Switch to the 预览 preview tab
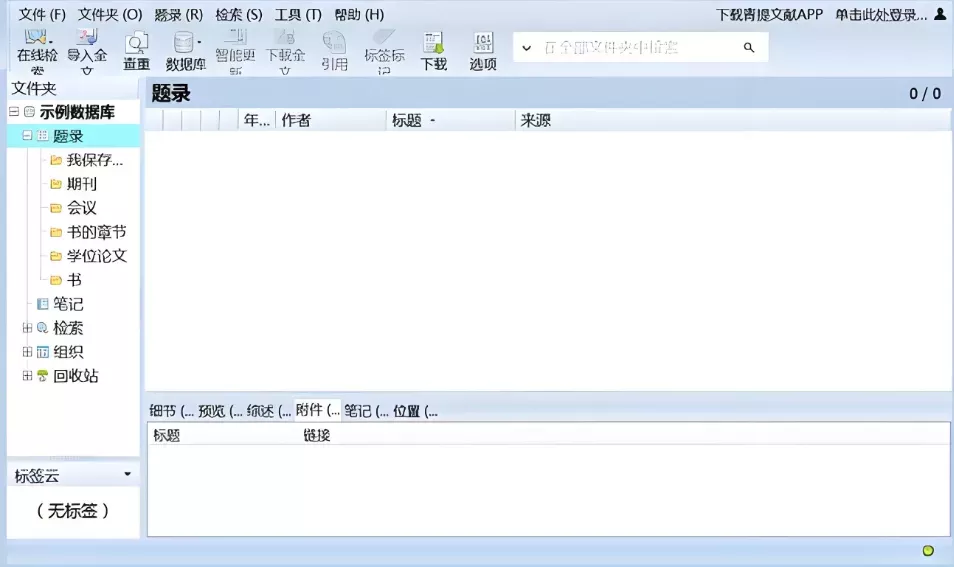This screenshot has width=954, height=567. pyautogui.click(x=219, y=411)
